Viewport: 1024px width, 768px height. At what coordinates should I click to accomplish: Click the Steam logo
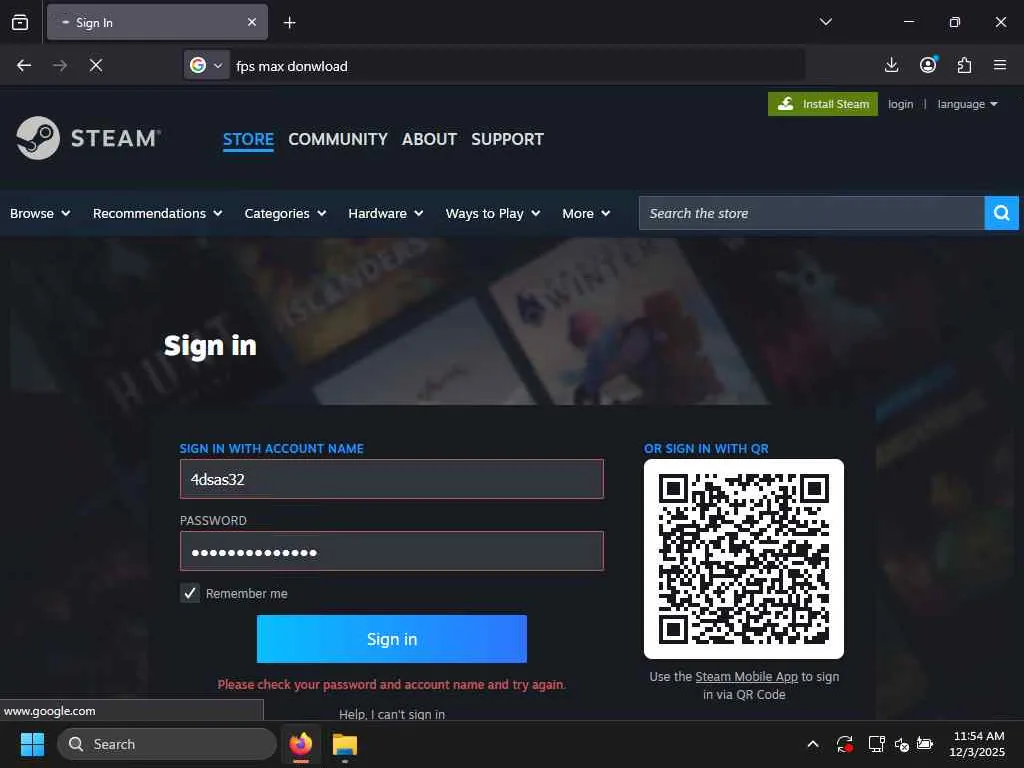[x=88, y=138]
